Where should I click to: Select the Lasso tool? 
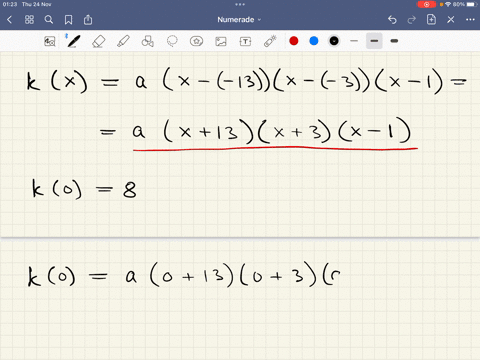point(172,41)
